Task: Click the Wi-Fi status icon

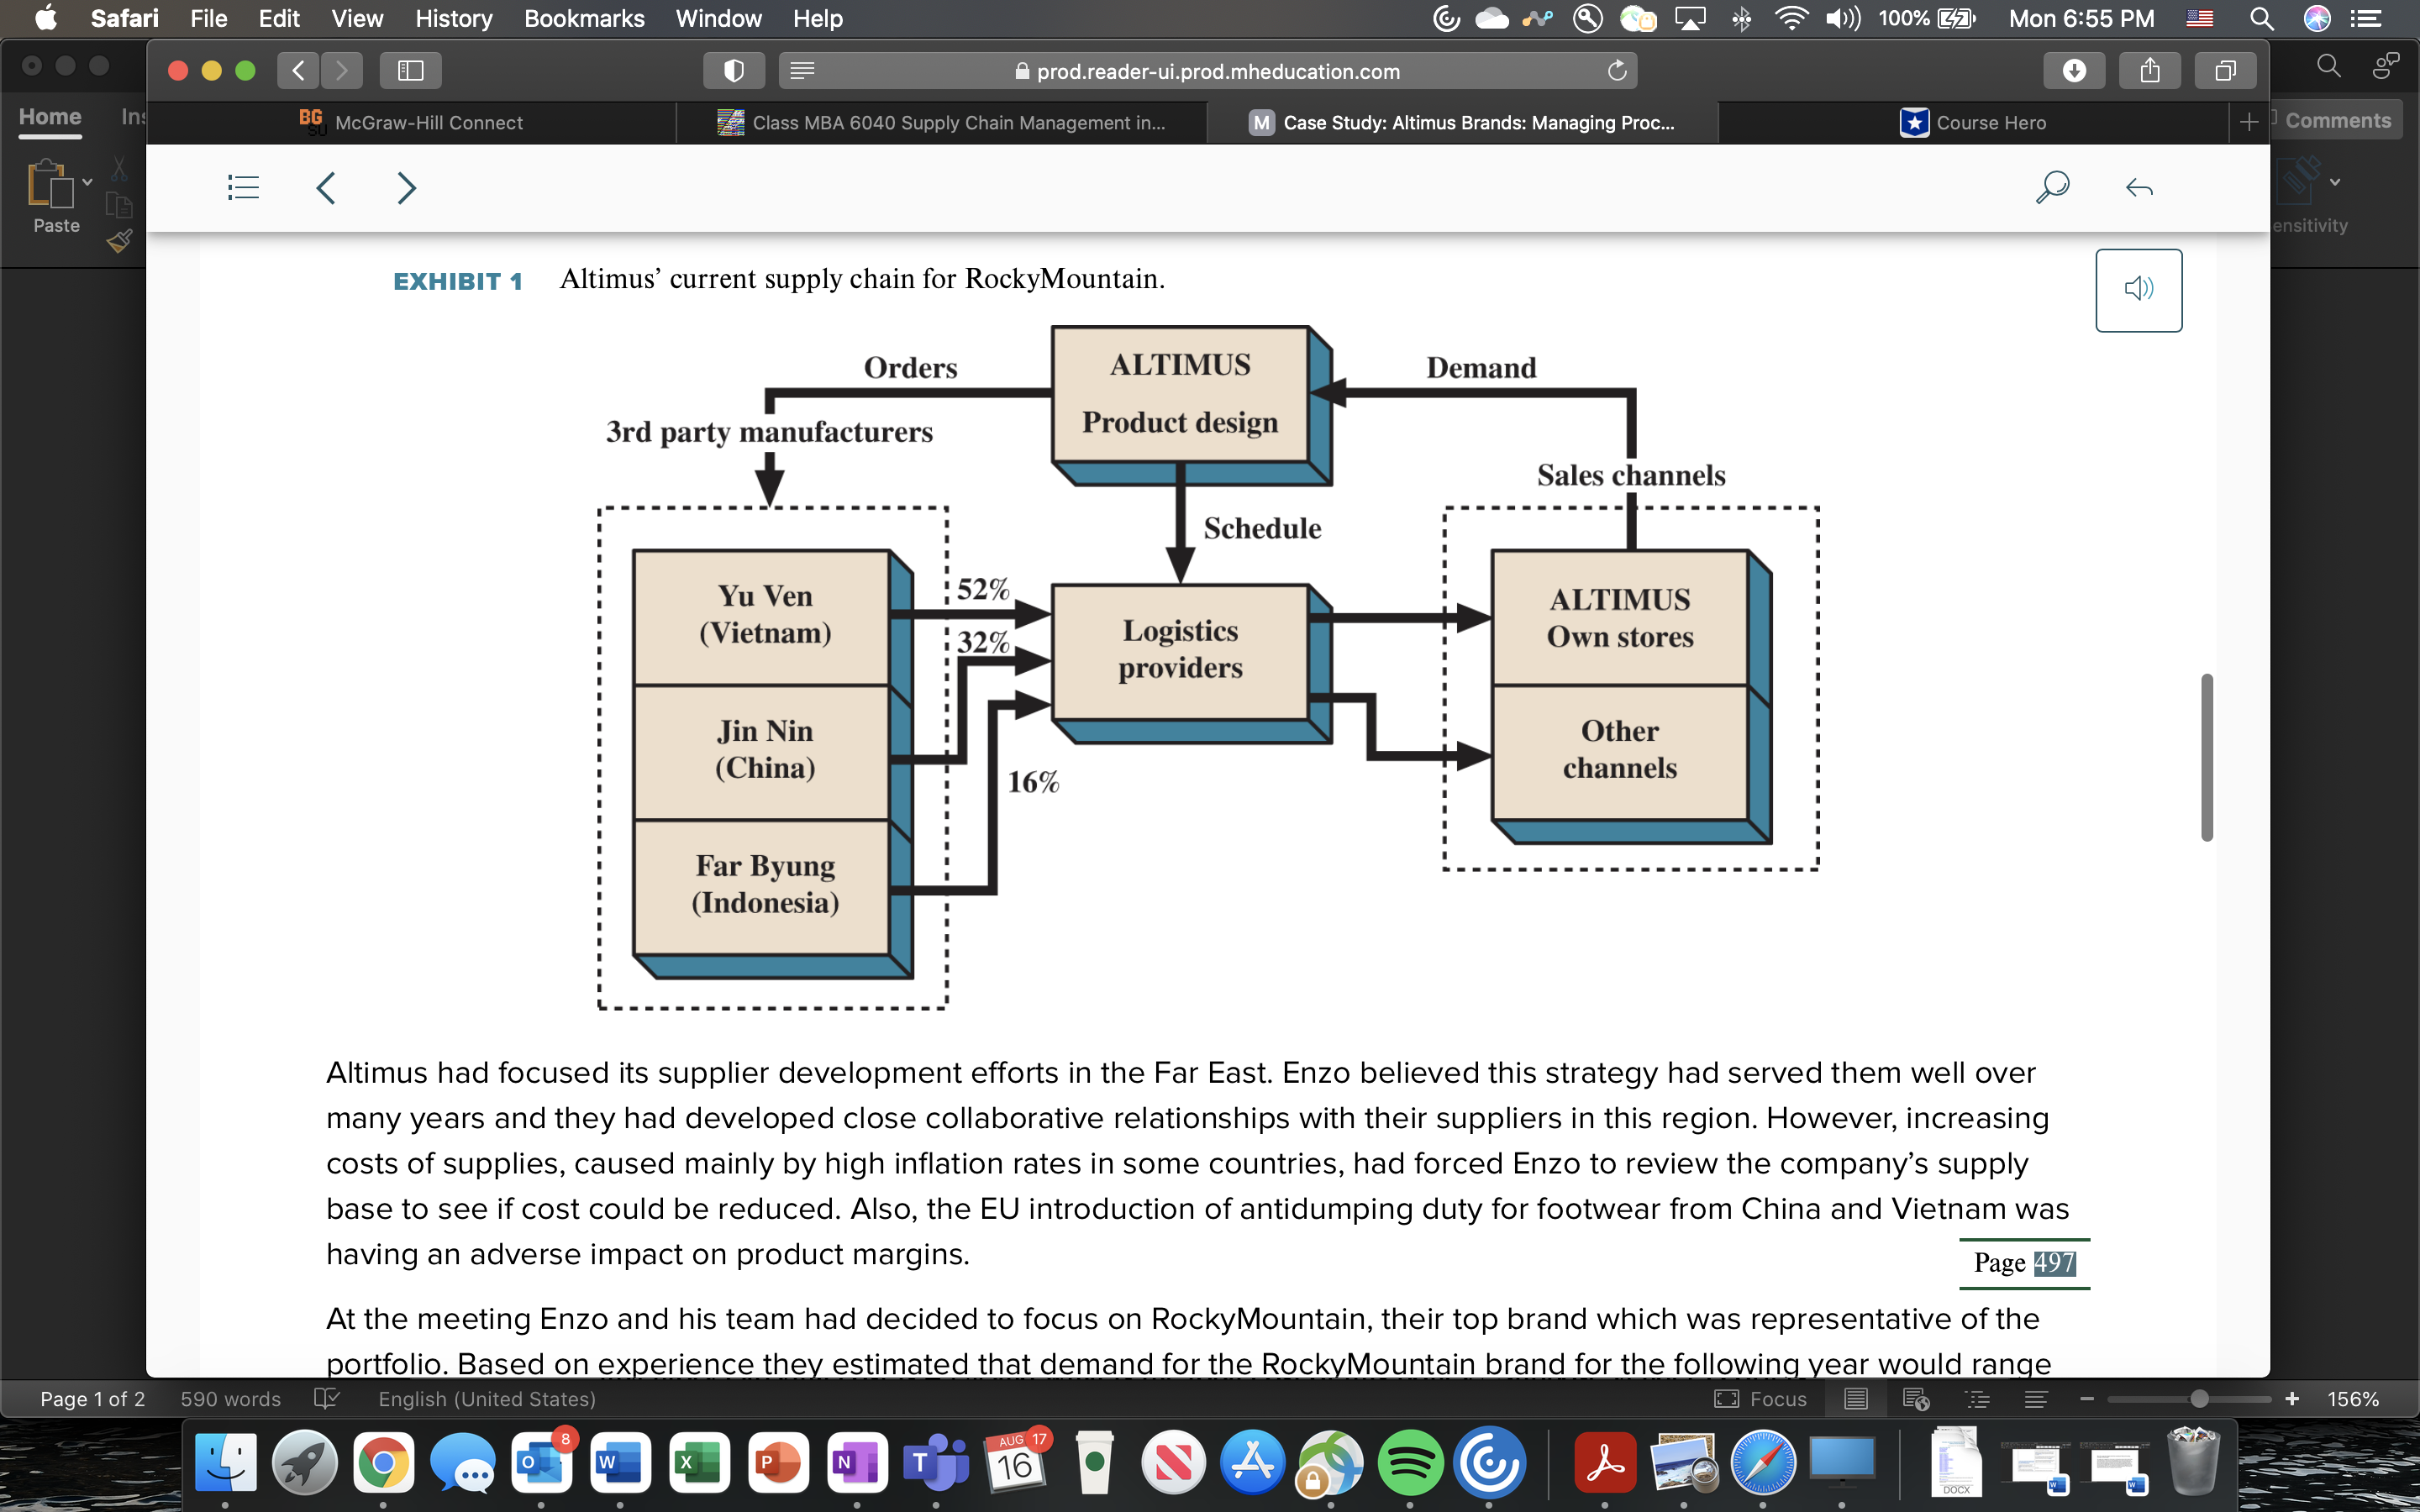Action: pos(1791,18)
